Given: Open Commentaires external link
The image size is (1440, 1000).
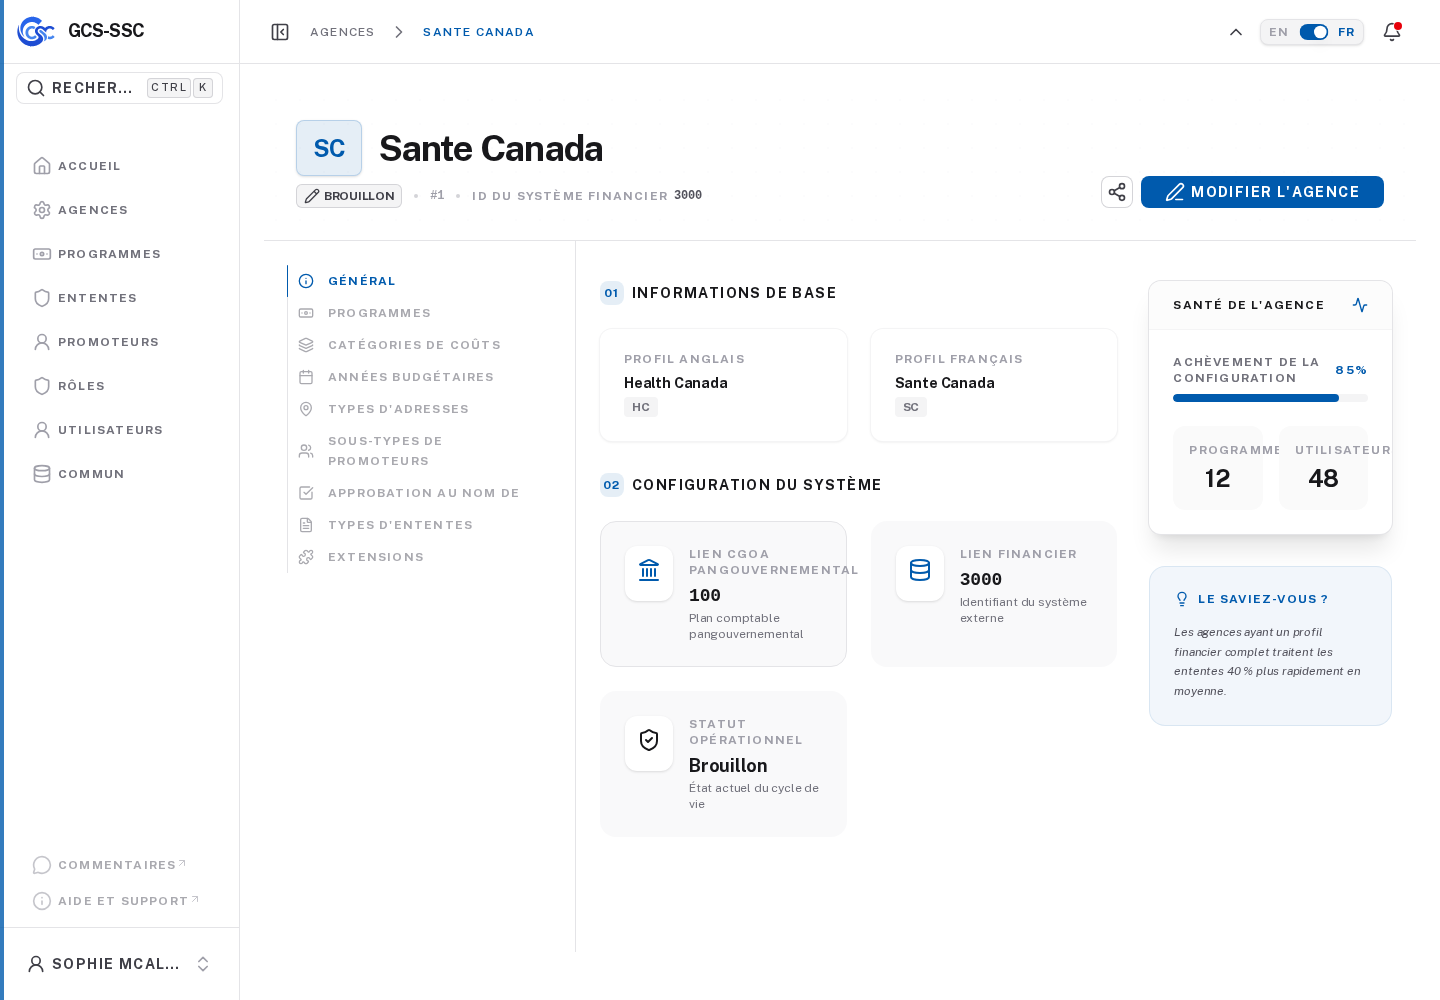Looking at the screenshot, I should [x=121, y=865].
